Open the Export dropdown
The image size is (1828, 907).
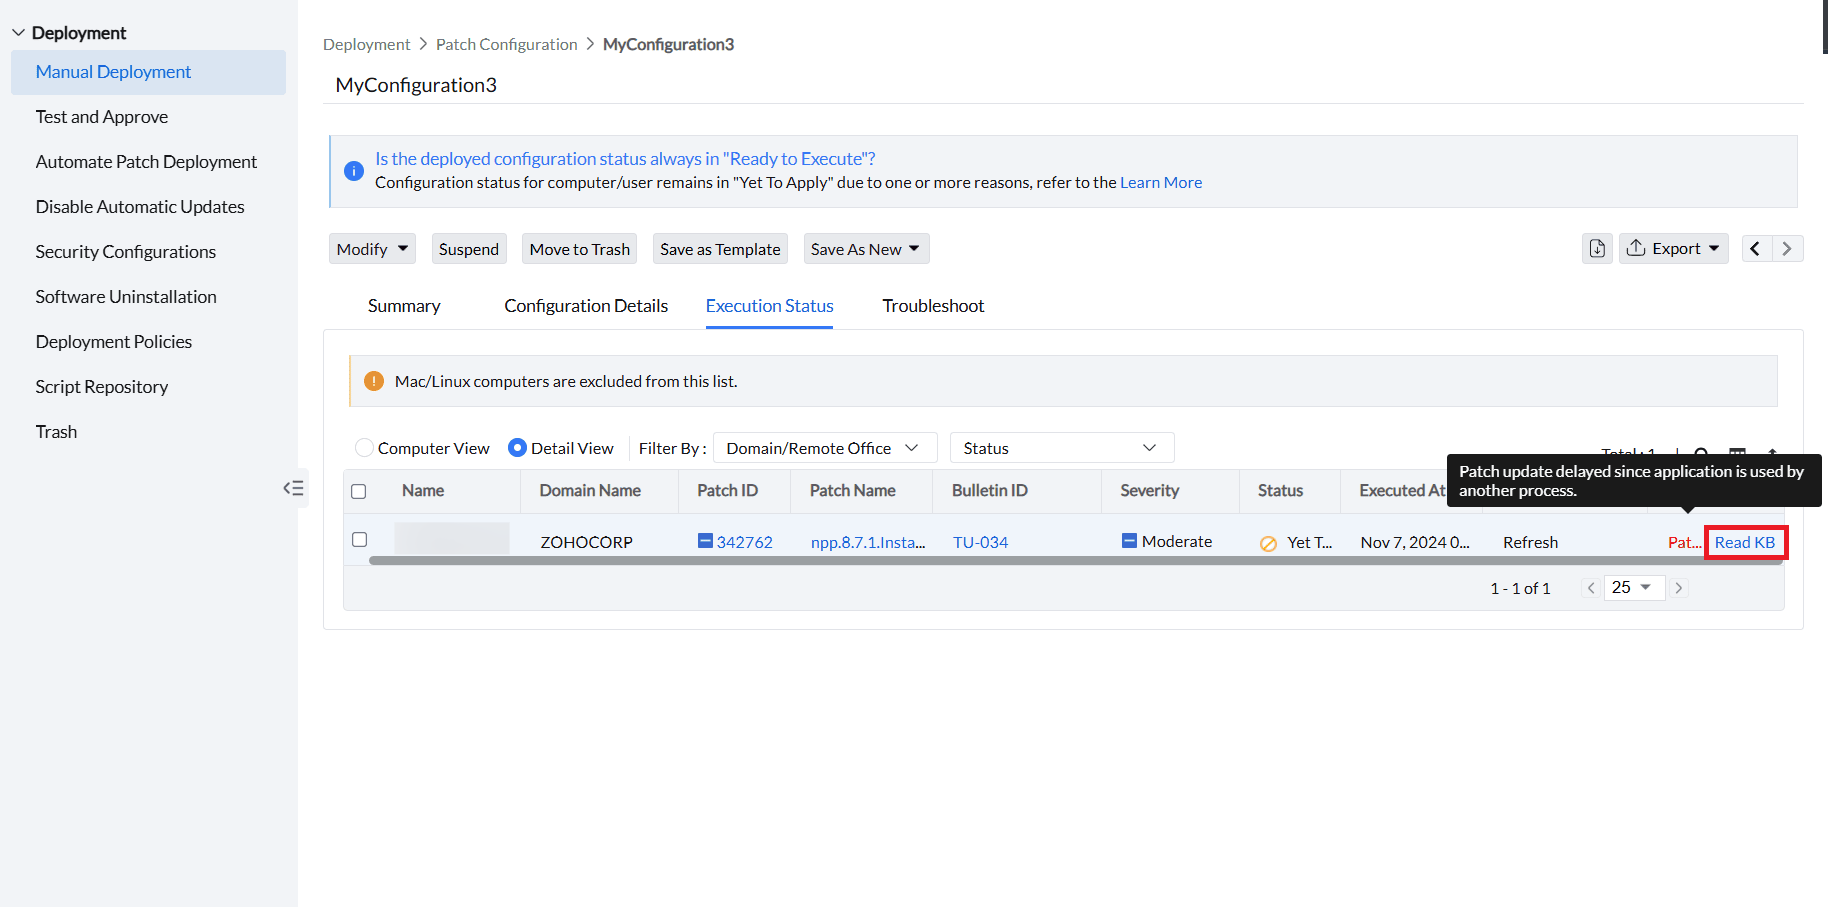pyautogui.click(x=1675, y=248)
